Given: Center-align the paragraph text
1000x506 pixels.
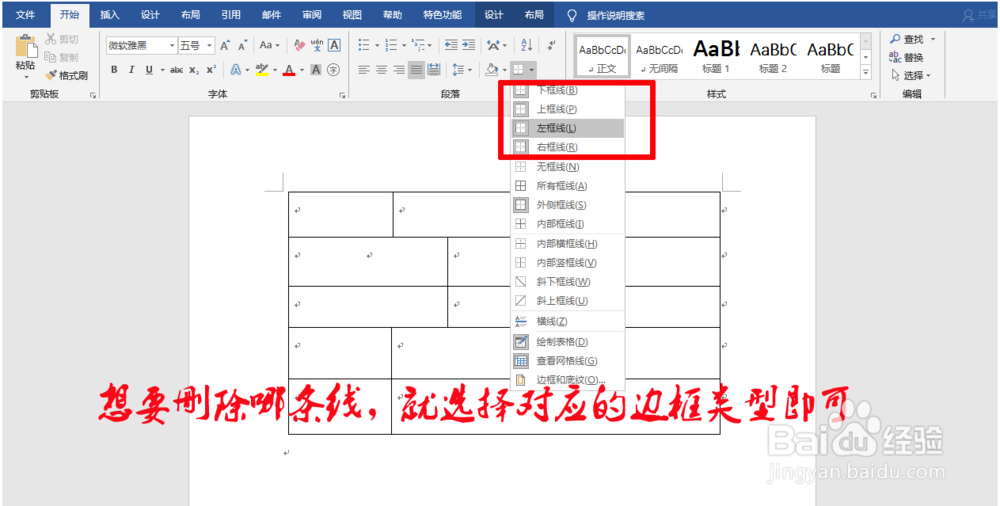Looking at the screenshot, I should pos(381,70).
